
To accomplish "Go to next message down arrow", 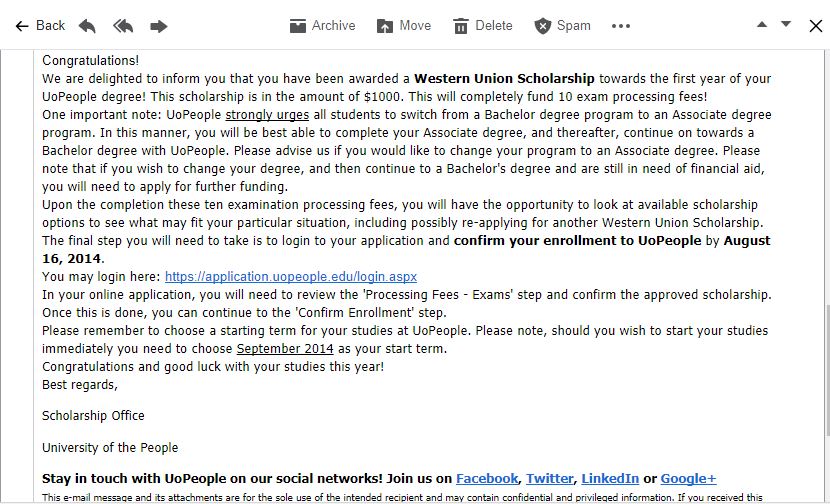I will pyautogui.click(x=786, y=24).
